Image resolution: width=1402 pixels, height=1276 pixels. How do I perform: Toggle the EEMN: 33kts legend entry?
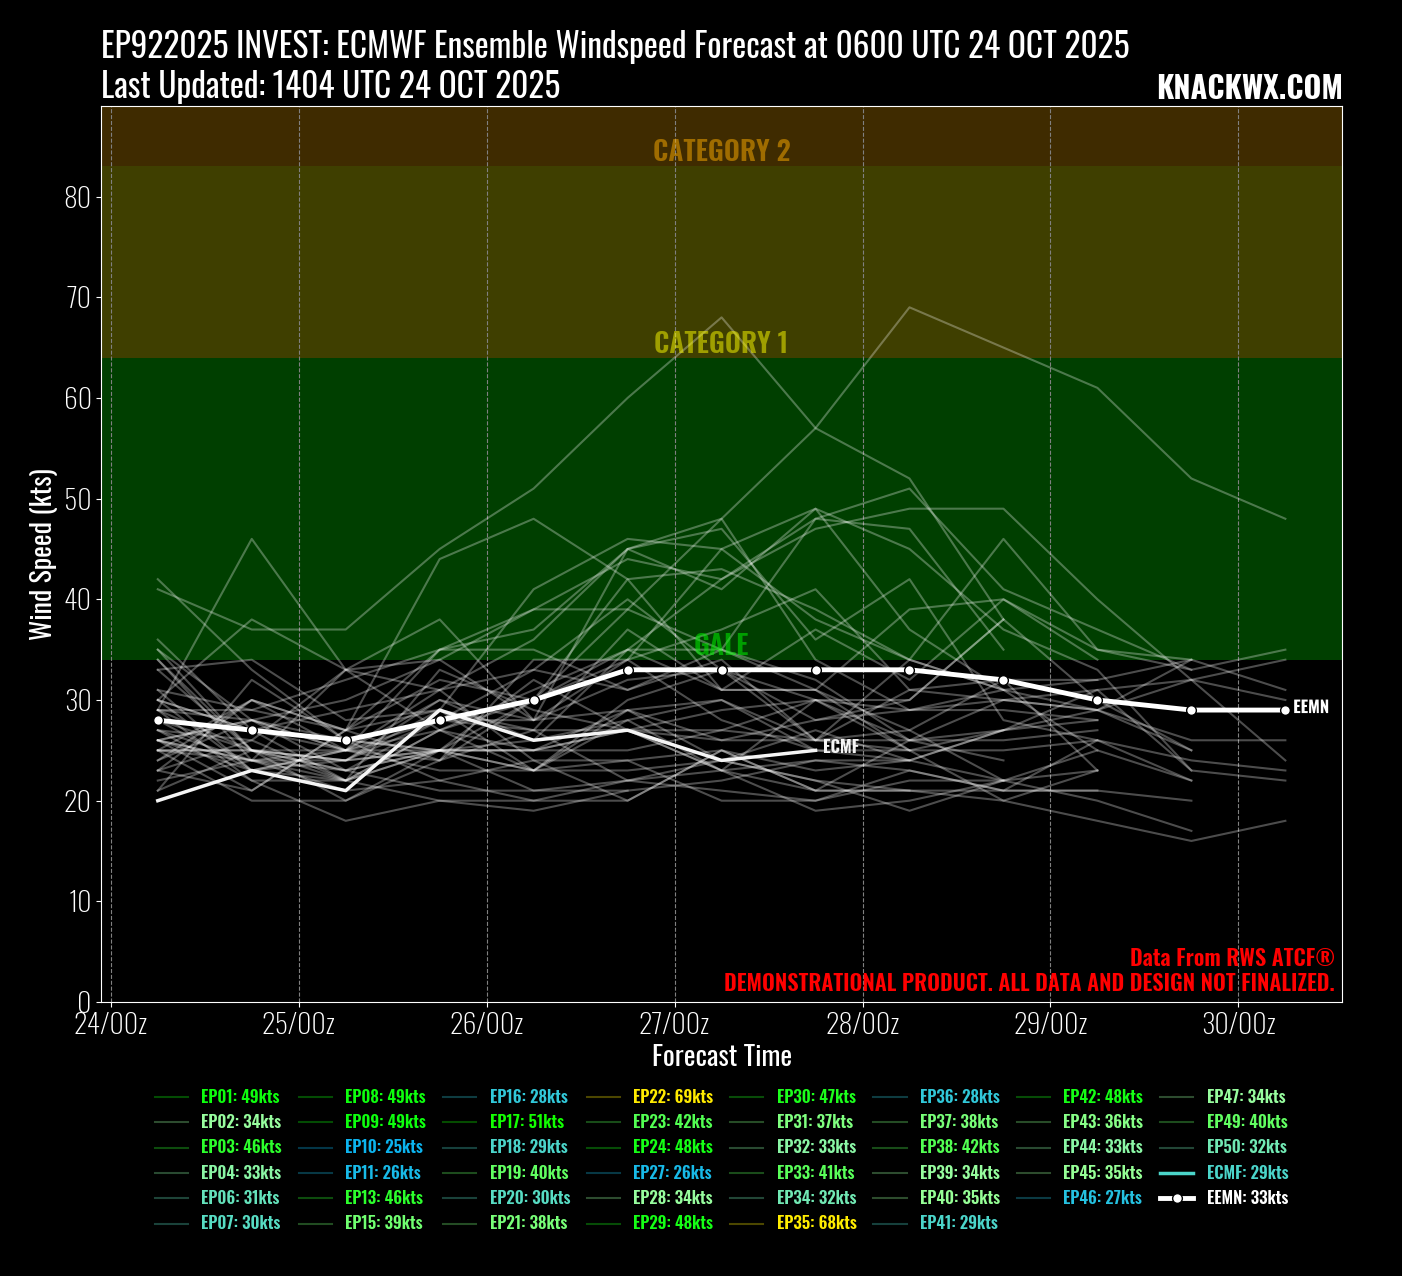click(x=1246, y=1197)
